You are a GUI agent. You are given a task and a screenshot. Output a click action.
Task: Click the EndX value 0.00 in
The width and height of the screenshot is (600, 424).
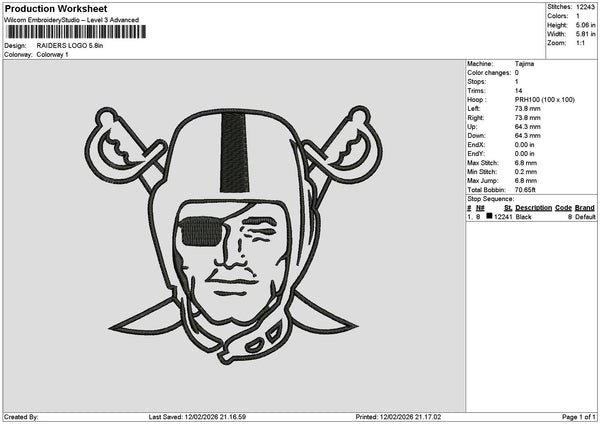tap(525, 145)
